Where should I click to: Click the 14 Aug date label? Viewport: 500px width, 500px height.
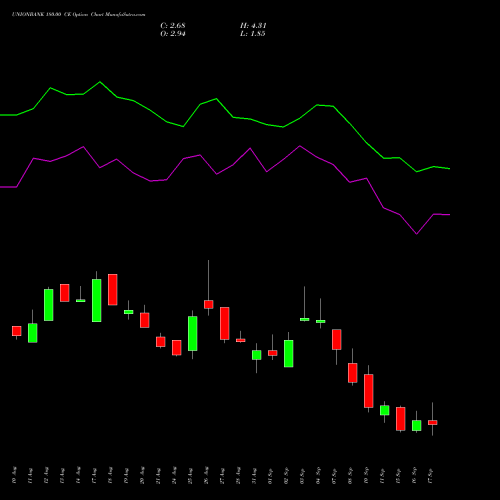78,475
